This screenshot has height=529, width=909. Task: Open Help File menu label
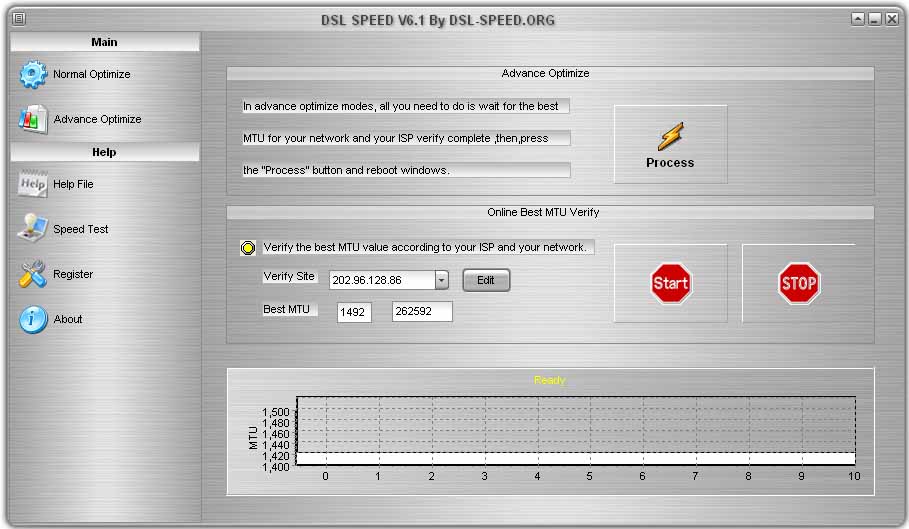point(73,184)
